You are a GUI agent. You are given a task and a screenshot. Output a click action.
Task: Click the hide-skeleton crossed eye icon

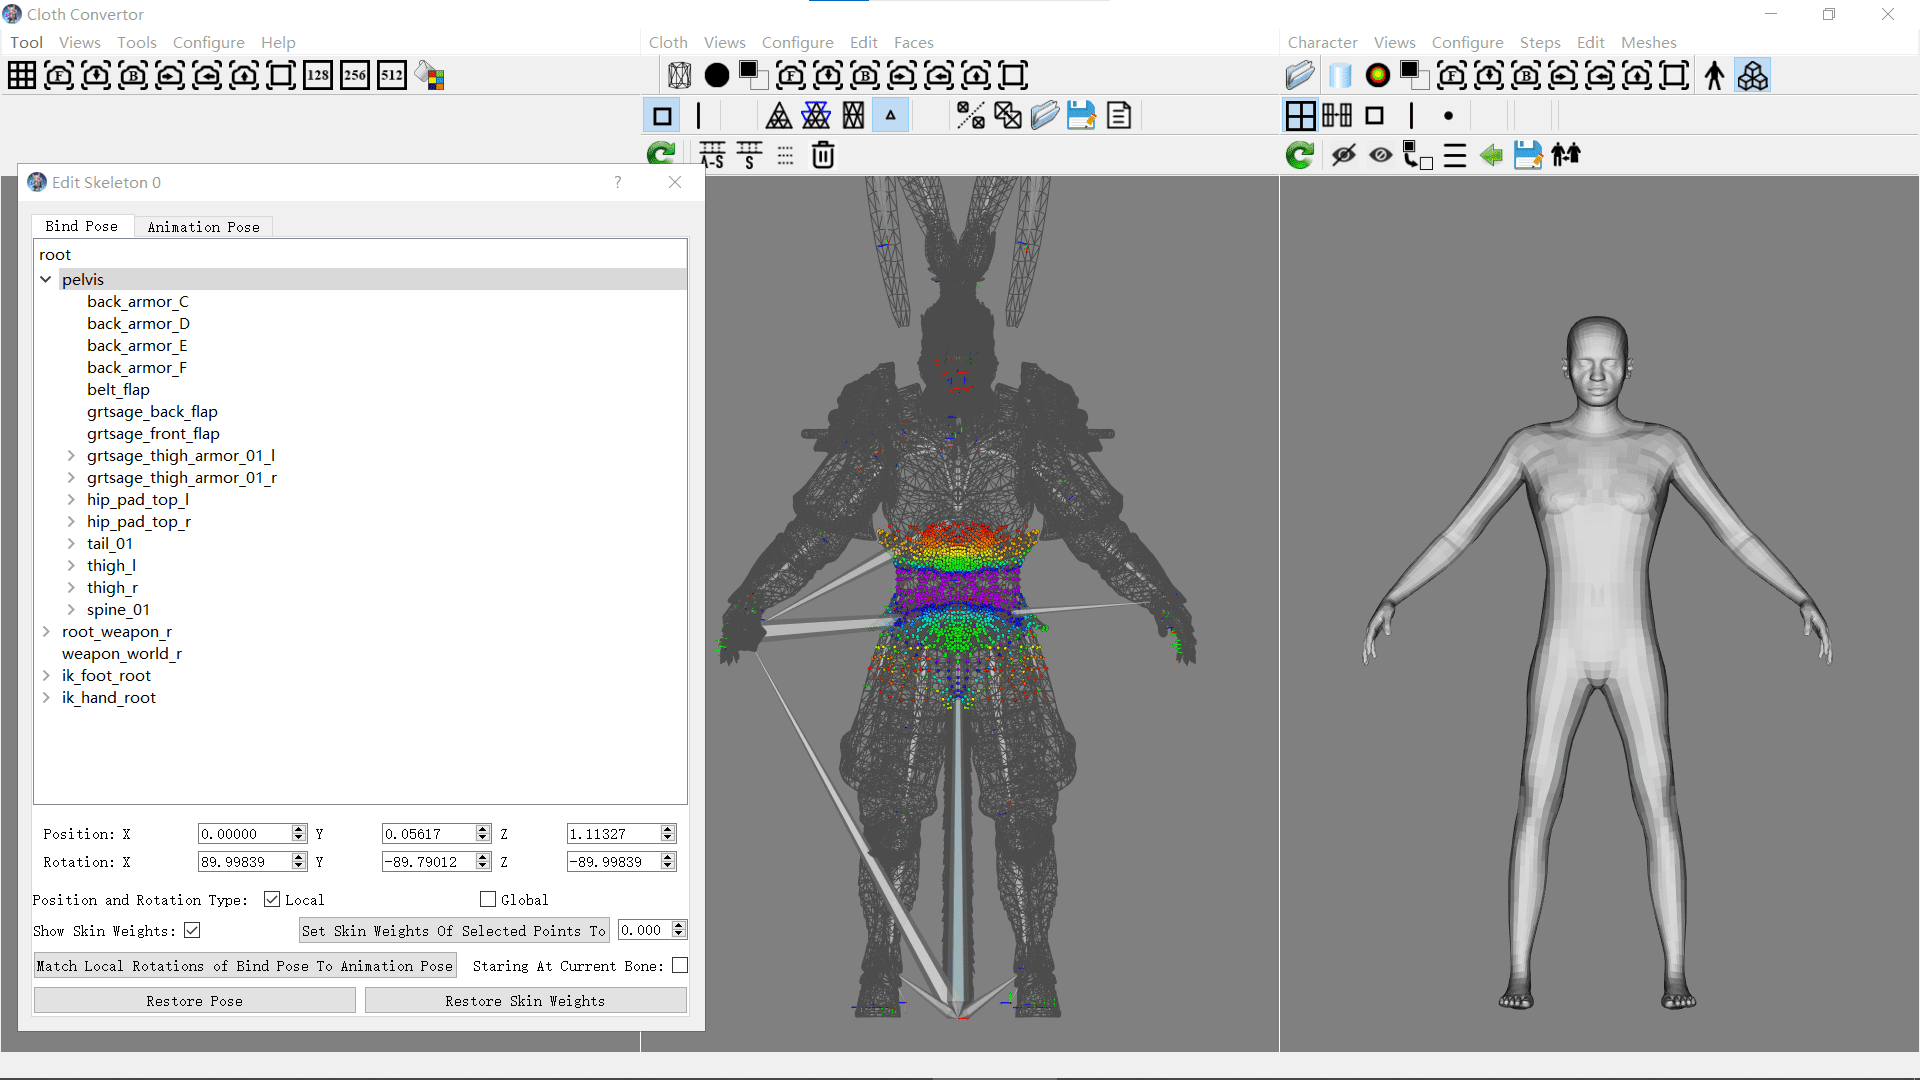pos(1344,155)
